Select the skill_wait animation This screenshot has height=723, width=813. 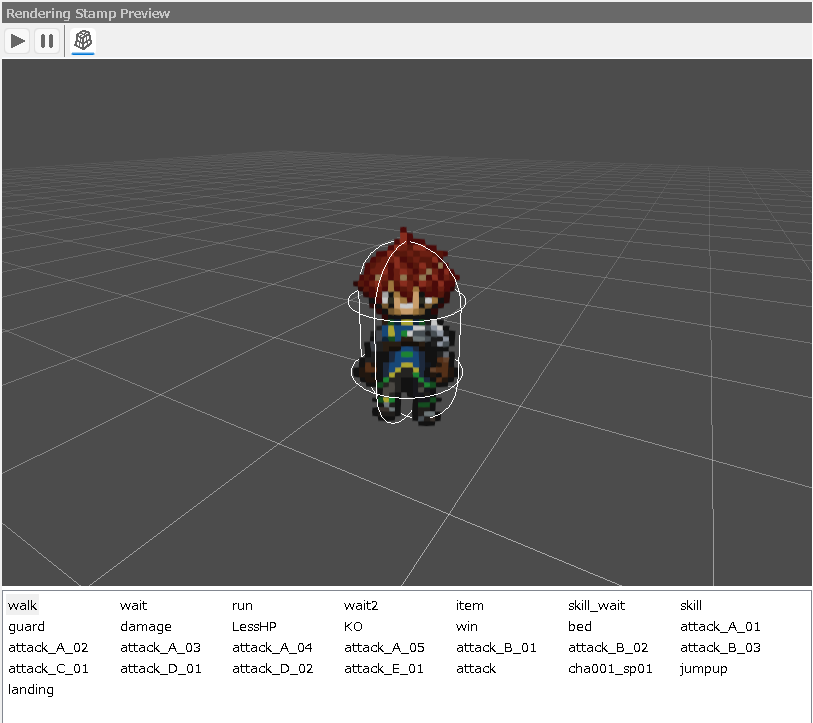pos(596,605)
